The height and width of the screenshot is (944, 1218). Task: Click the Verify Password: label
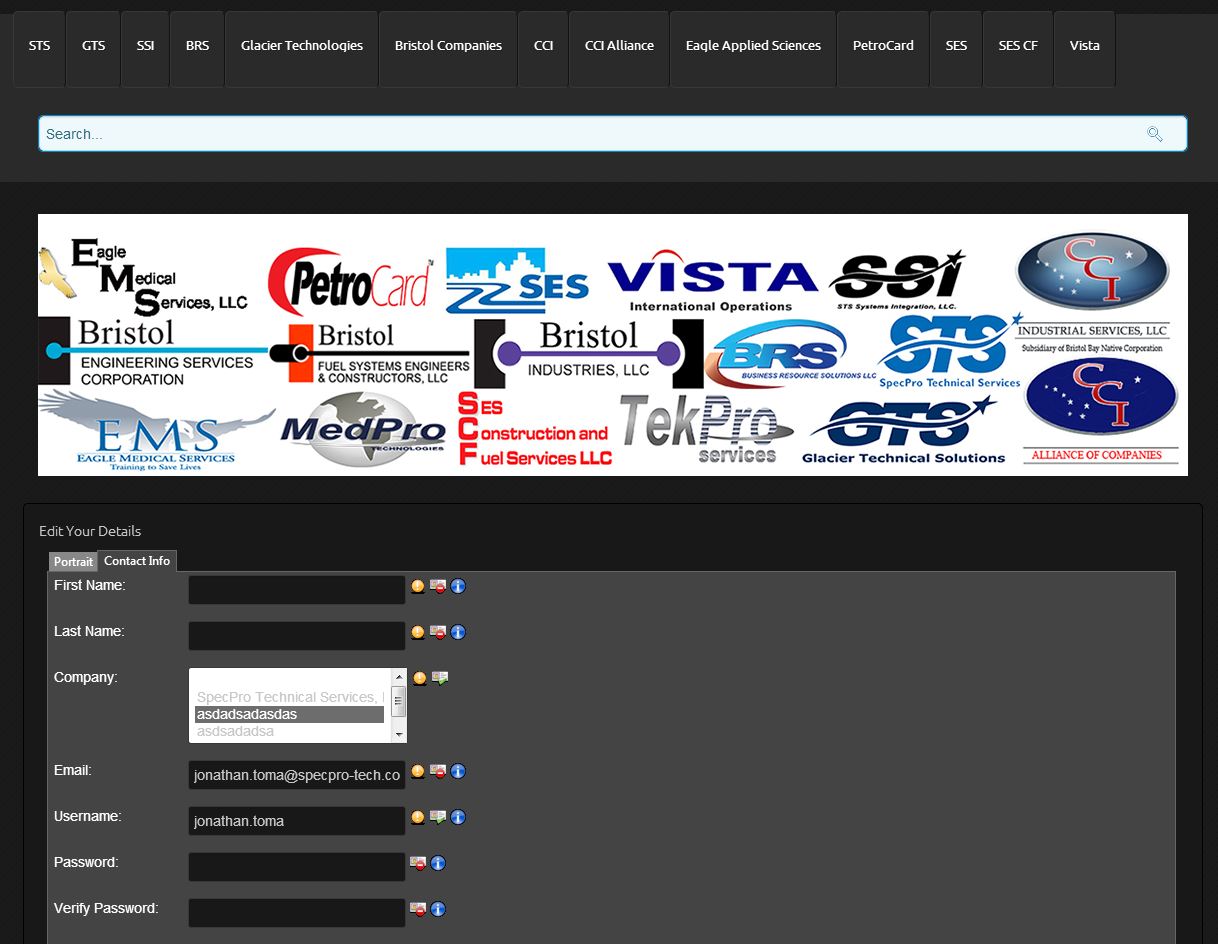[x=106, y=908]
